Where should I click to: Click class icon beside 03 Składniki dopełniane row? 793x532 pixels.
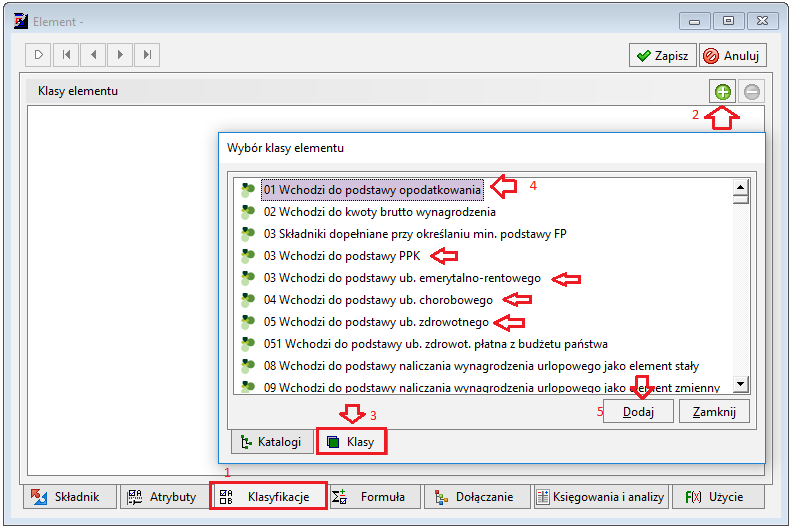click(248, 234)
